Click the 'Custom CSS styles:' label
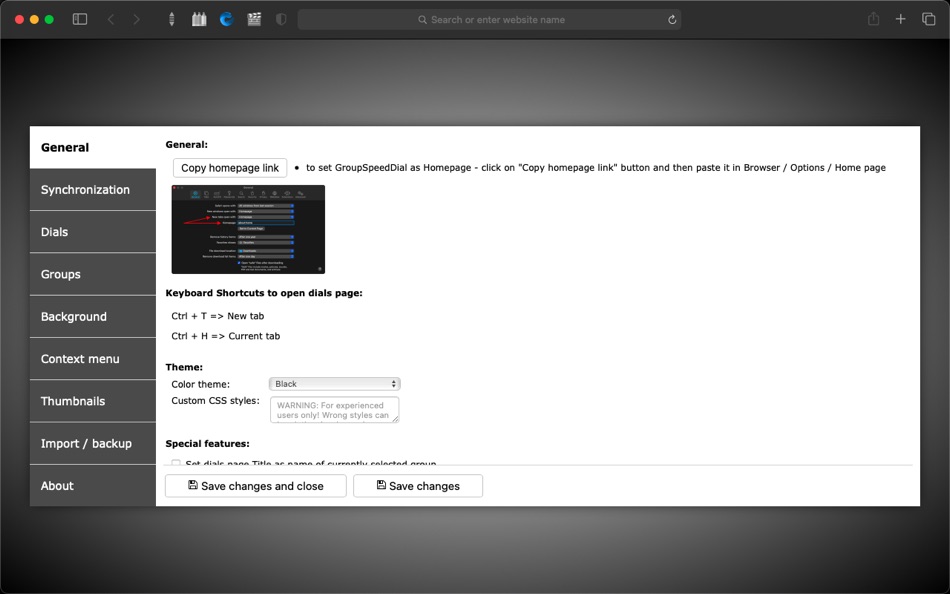950x594 pixels. click(x=215, y=401)
